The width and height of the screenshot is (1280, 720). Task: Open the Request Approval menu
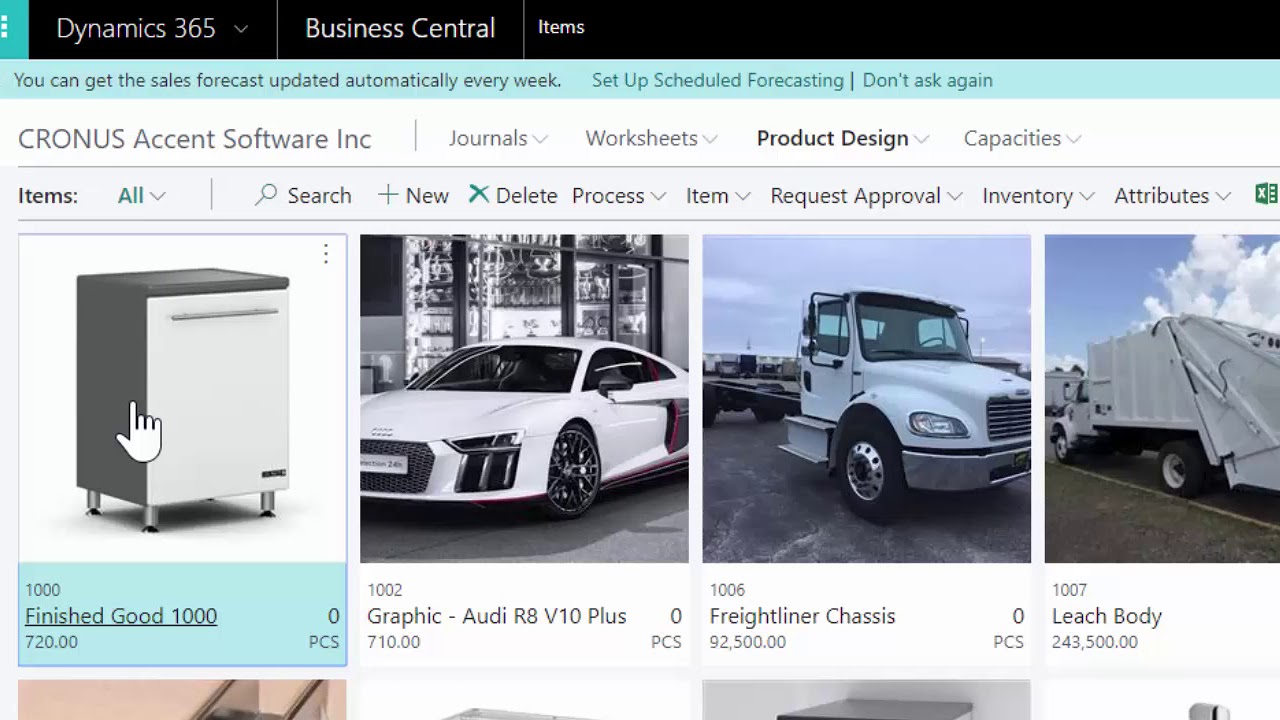[x=866, y=196]
